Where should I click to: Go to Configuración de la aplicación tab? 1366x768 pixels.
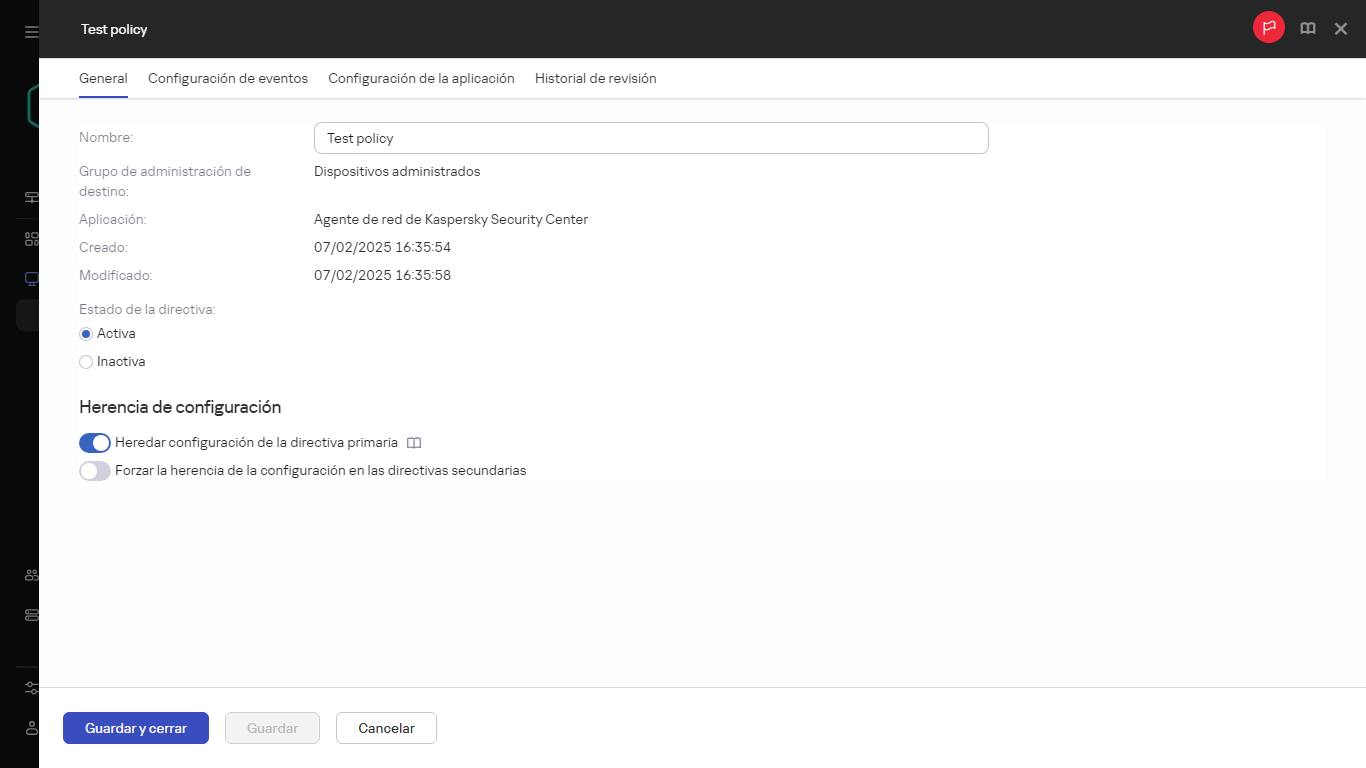pyautogui.click(x=421, y=78)
